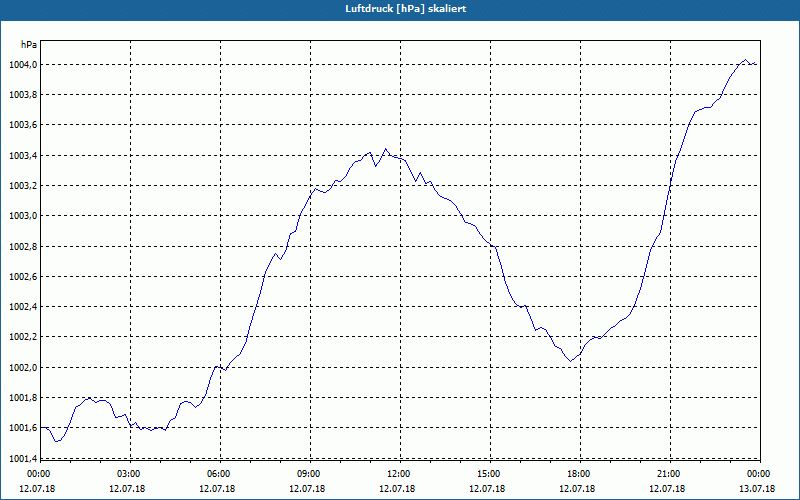The height and width of the screenshot is (500, 800).
Task: Select the 18:00 time axis label
Action: [x=580, y=474]
